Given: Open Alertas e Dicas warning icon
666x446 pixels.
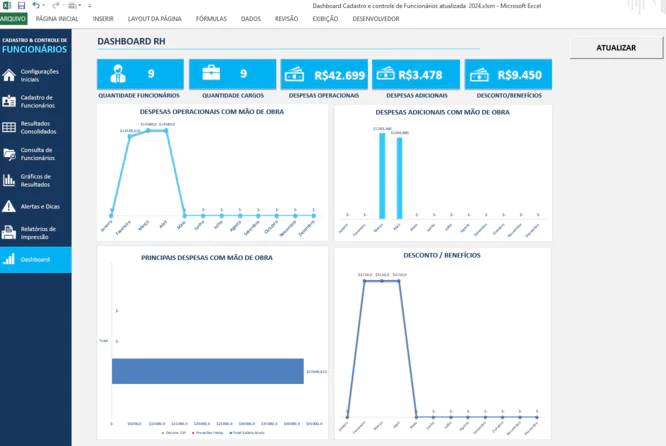Looking at the screenshot, I should click(x=9, y=206).
